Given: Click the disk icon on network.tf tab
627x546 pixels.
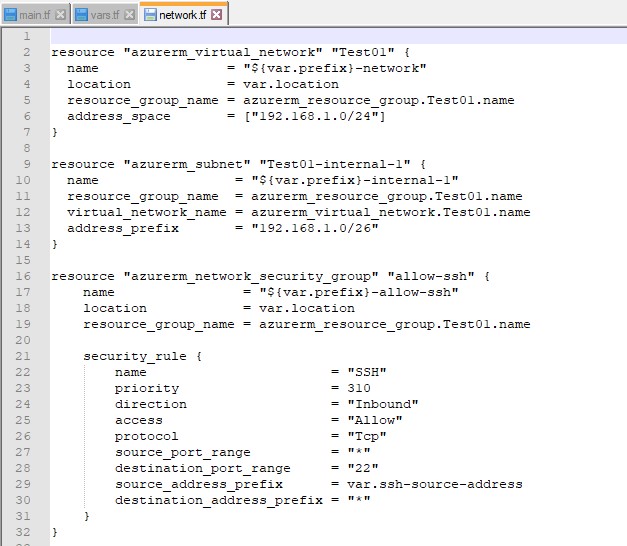Looking at the screenshot, I should [x=150, y=14].
